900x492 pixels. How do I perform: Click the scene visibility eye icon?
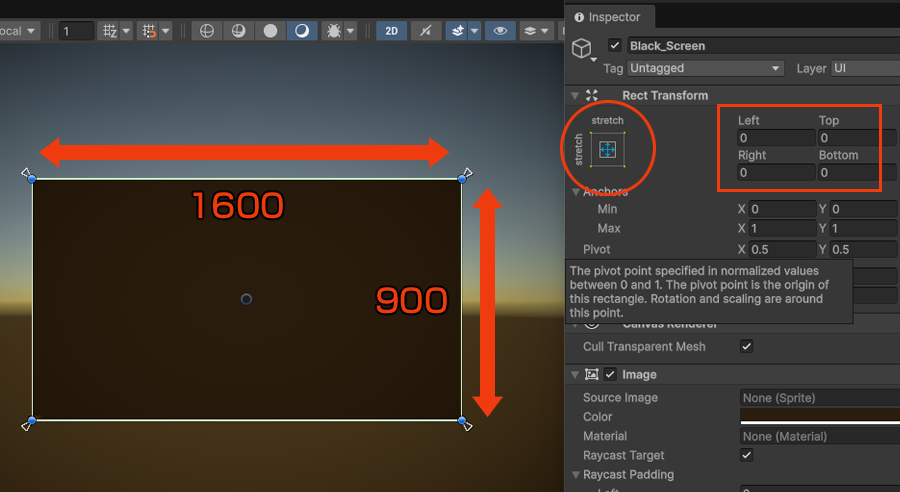click(499, 31)
